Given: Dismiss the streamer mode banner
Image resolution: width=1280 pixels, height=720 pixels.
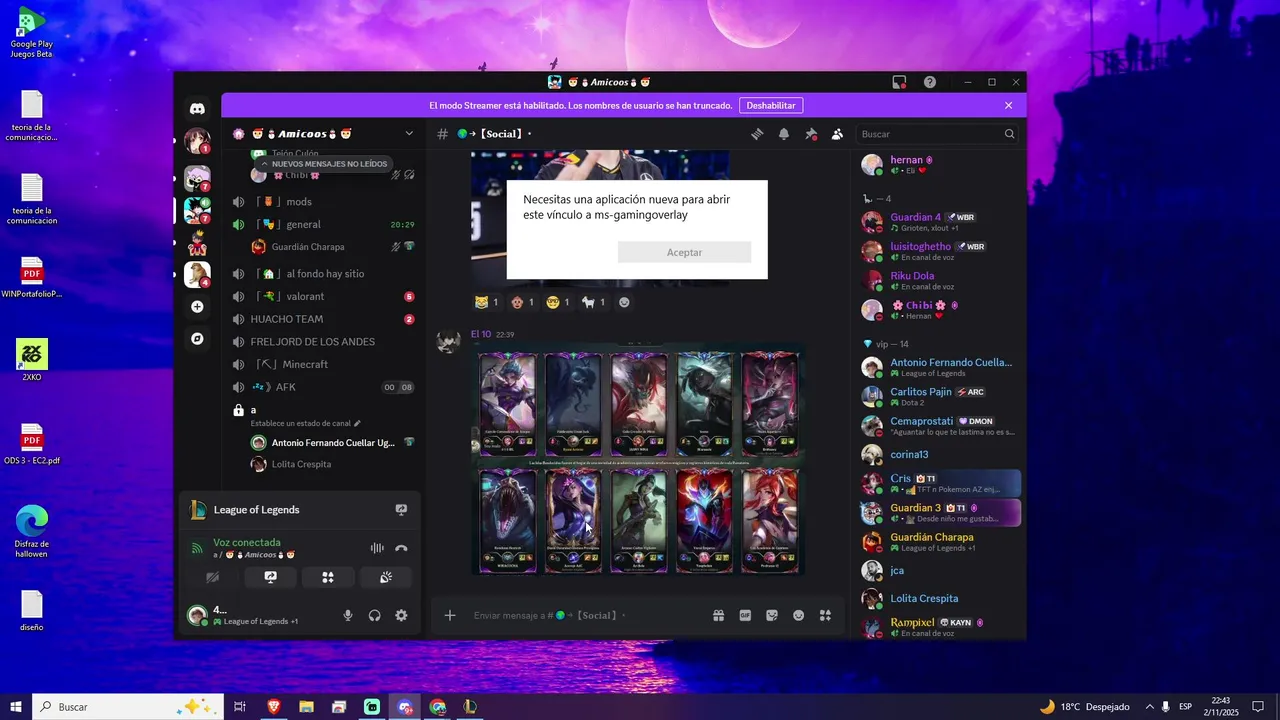Looking at the screenshot, I should 1008,105.
